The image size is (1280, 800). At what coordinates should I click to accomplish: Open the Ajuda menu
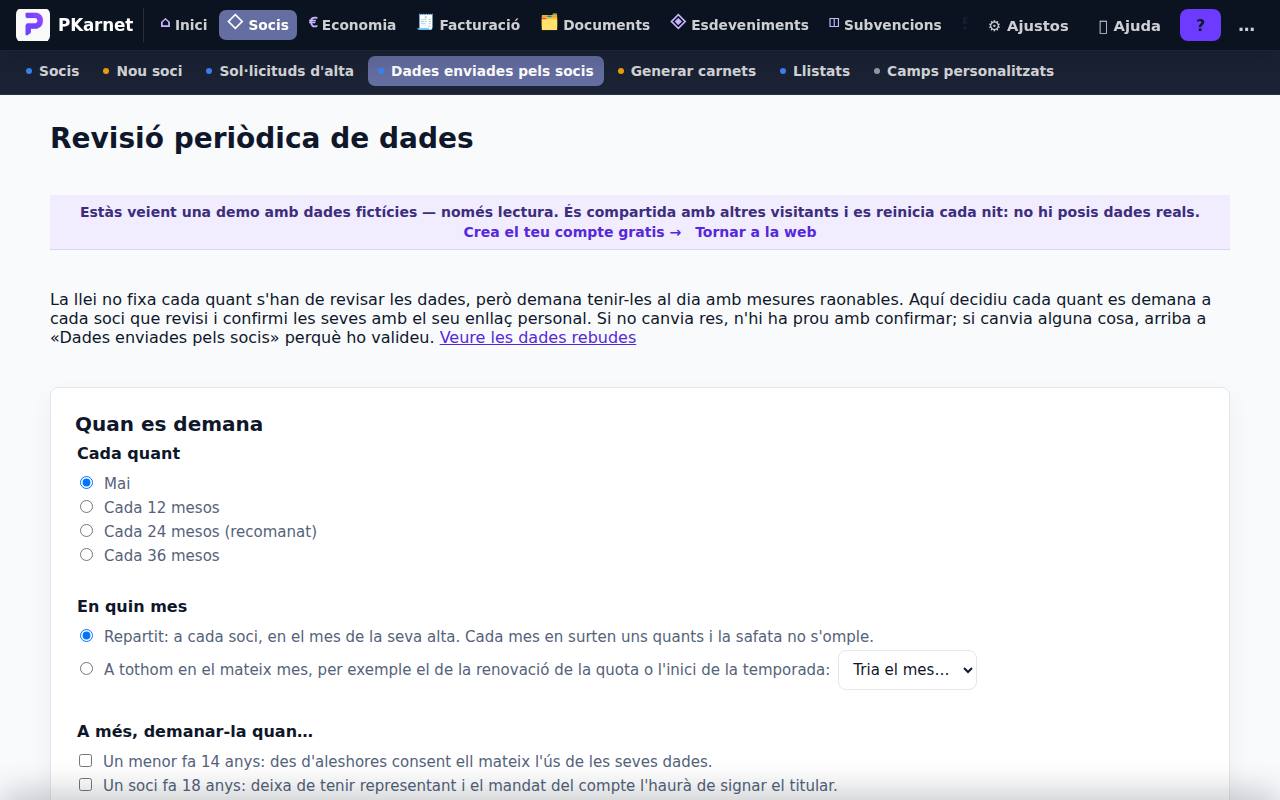tap(1129, 26)
